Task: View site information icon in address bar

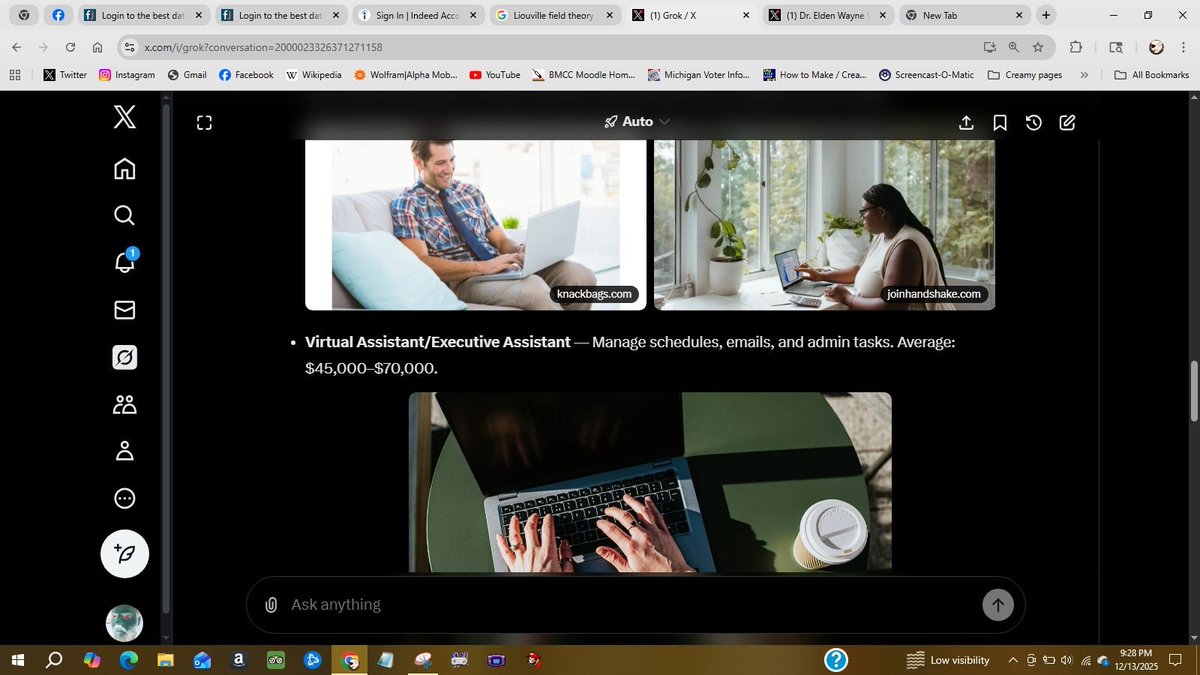Action: (128, 47)
